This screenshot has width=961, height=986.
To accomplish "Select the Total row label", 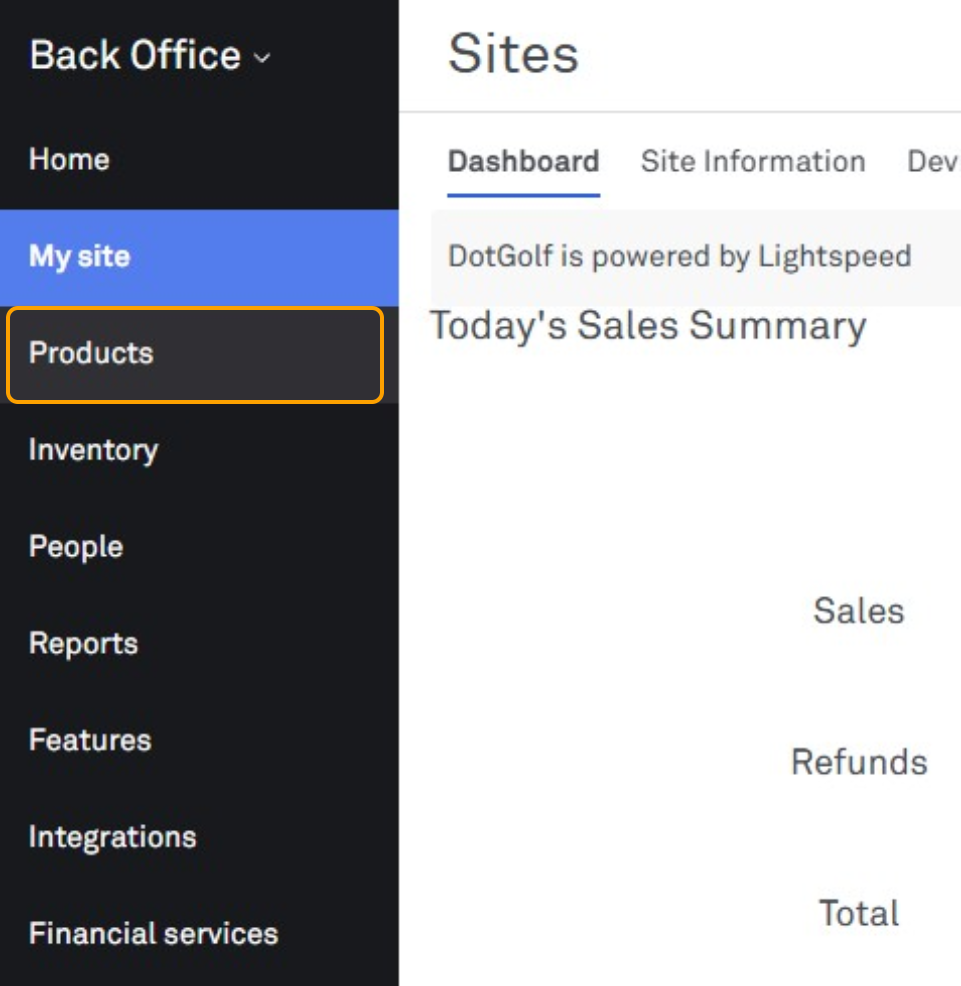I will pyautogui.click(x=858, y=913).
